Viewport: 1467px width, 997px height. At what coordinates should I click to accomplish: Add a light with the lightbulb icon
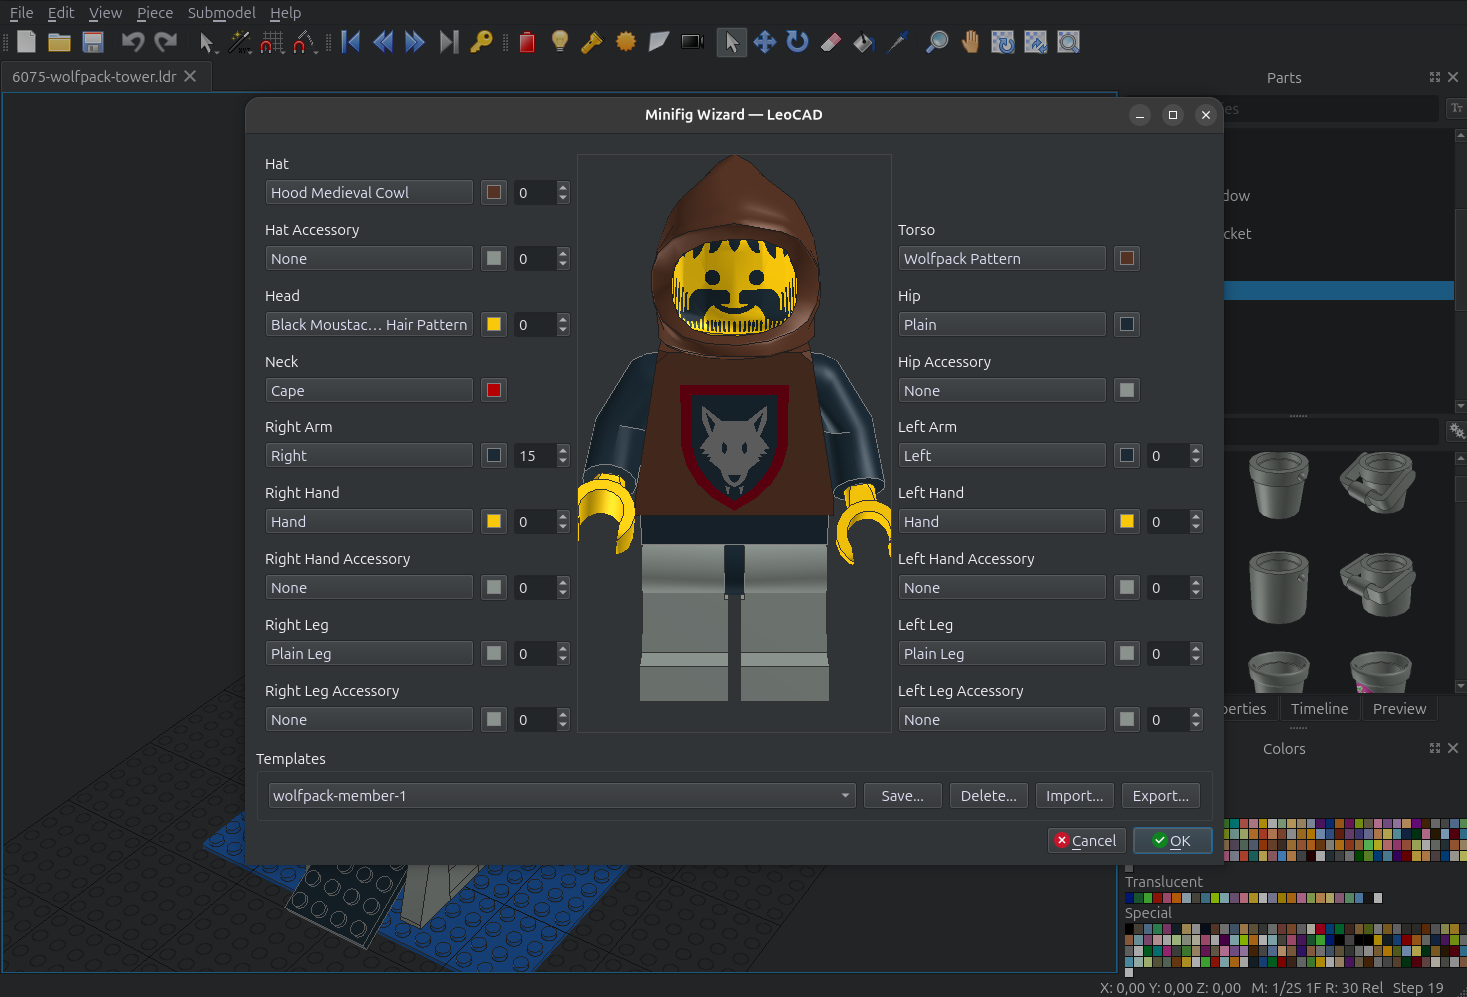560,42
